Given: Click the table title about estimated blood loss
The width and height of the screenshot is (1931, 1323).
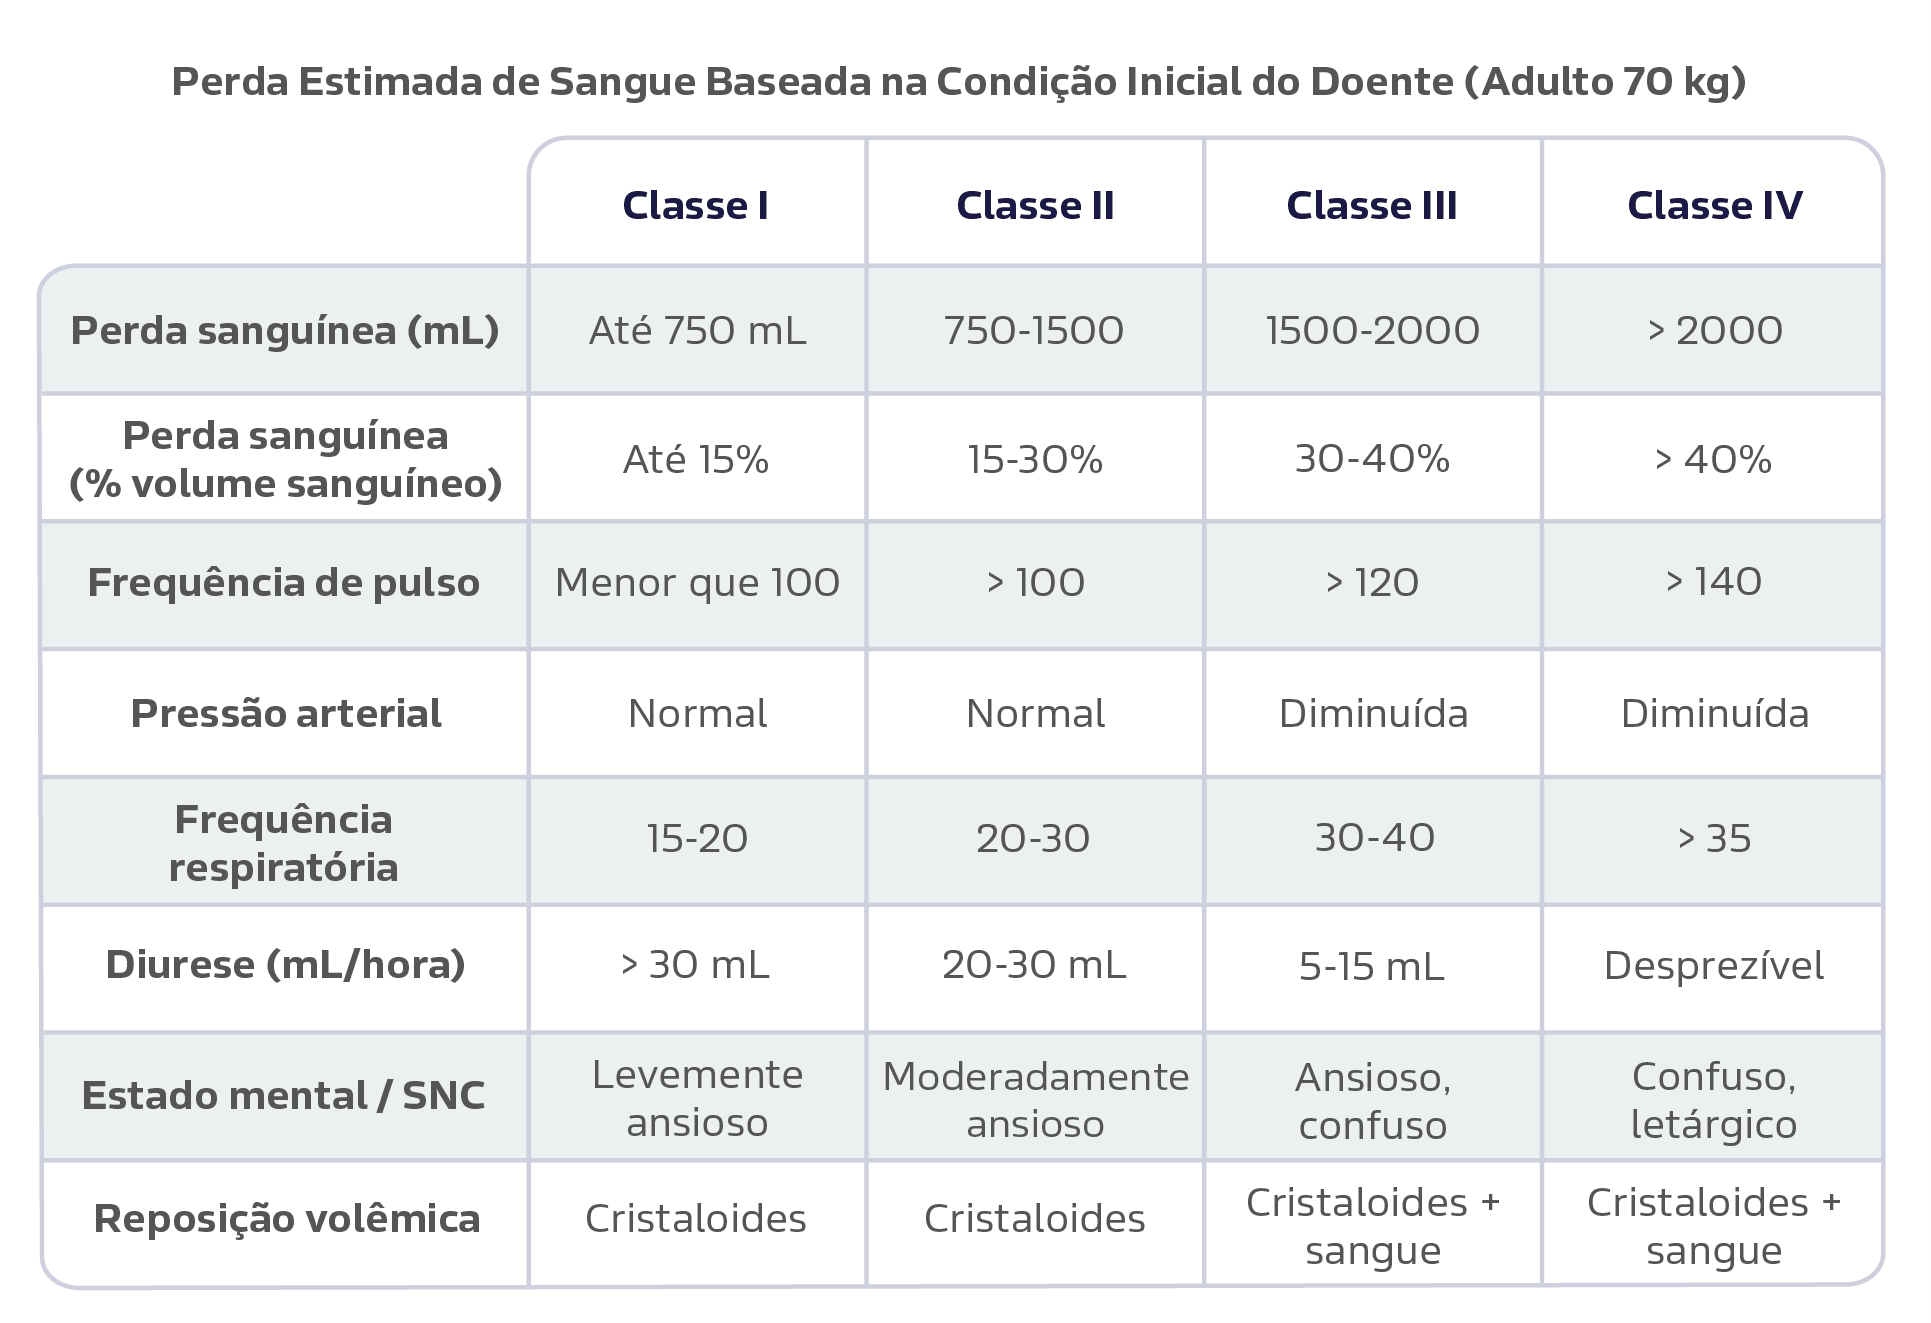Looking at the screenshot, I should [x=958, y=81].
